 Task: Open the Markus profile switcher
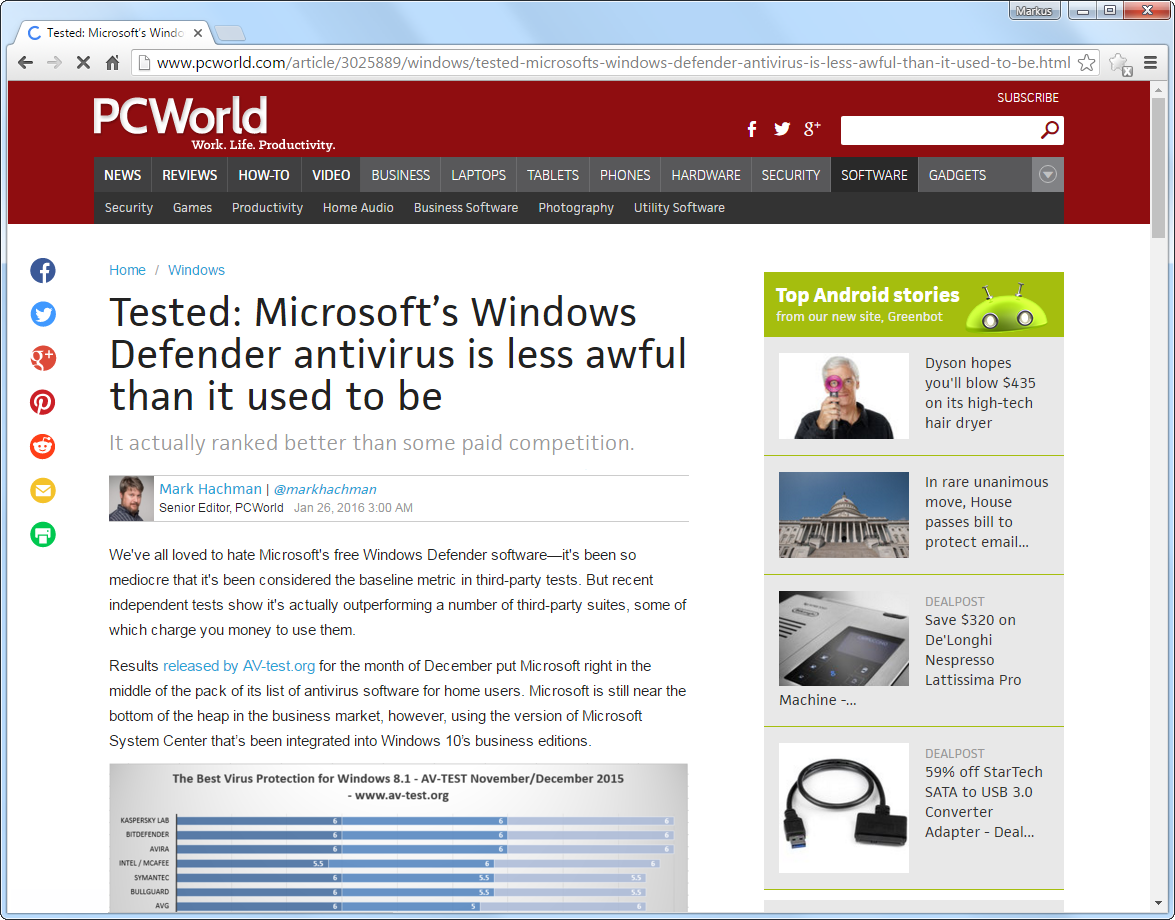(1033, 10)
